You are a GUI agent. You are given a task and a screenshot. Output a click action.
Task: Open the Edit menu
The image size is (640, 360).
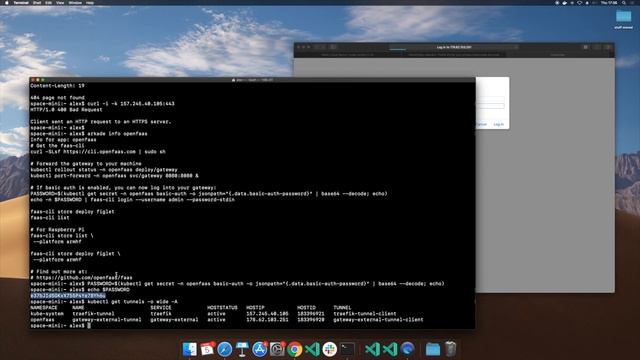tap(49, 2)
